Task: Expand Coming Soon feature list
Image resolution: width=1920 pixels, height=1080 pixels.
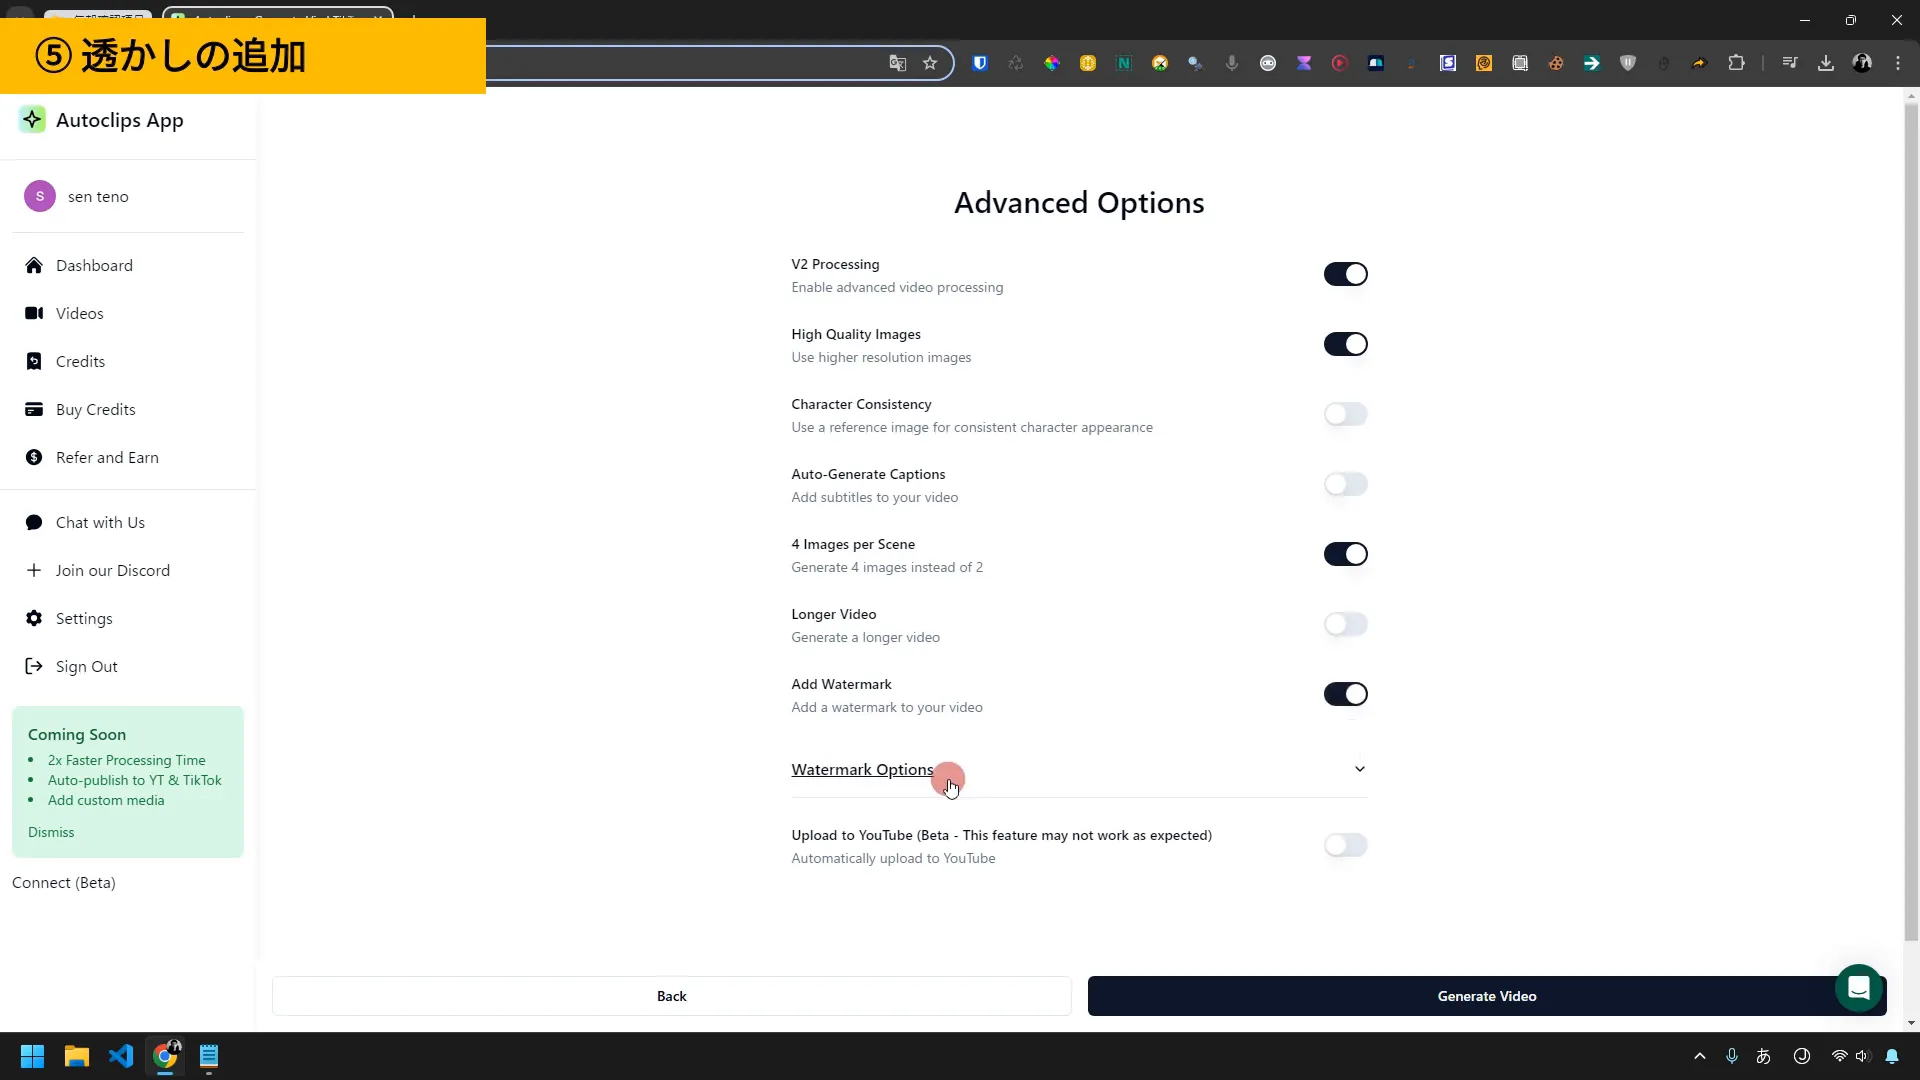Action: tap(76, 733)
